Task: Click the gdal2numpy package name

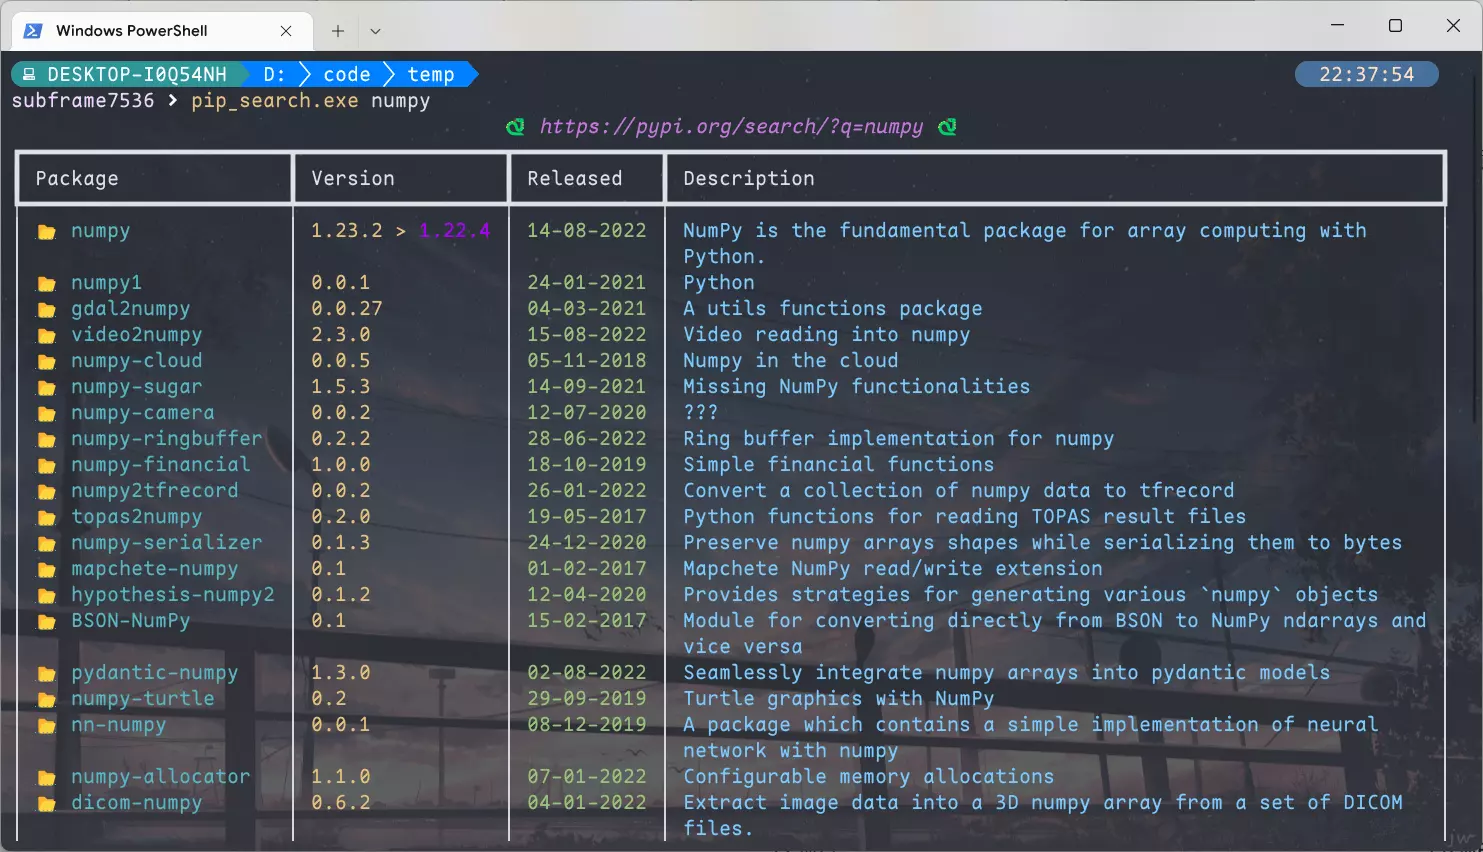Action: pyautogui.click(x=131, y=309)
